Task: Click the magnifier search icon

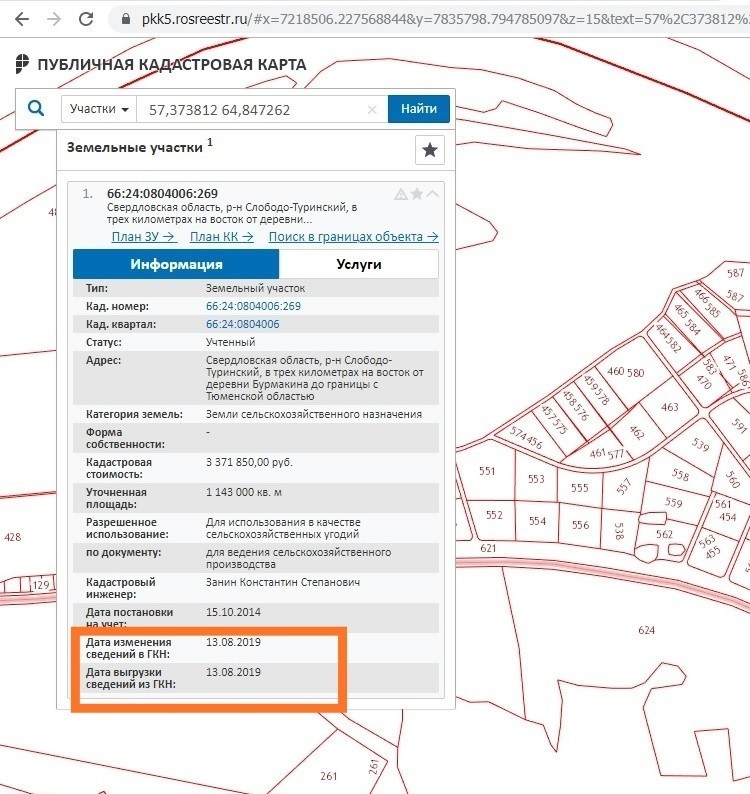Action: pyautogui.click(x=36, y=109)
